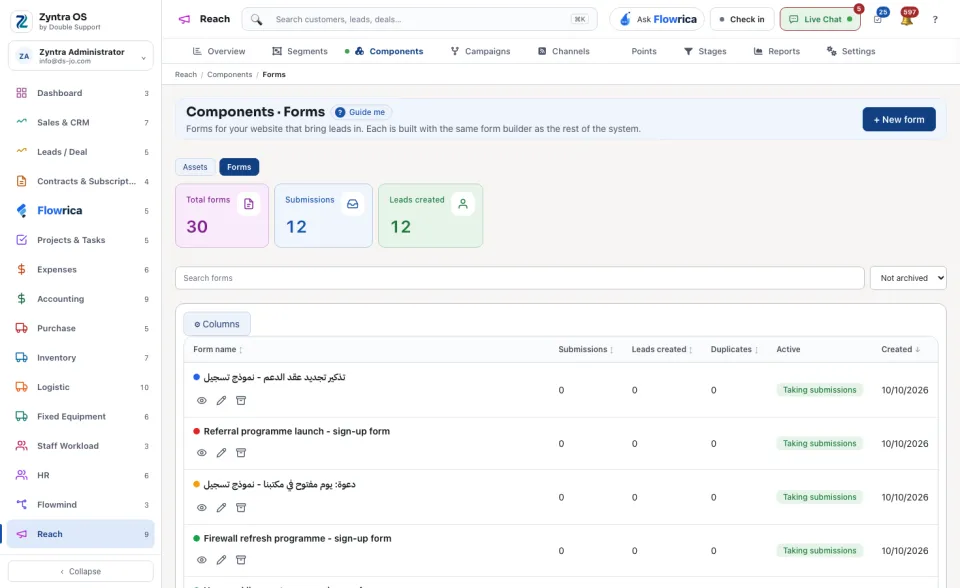The height and width of the screenshot is (588, 960).
Task: Sort table by Created date
Action: pos(900,349)
